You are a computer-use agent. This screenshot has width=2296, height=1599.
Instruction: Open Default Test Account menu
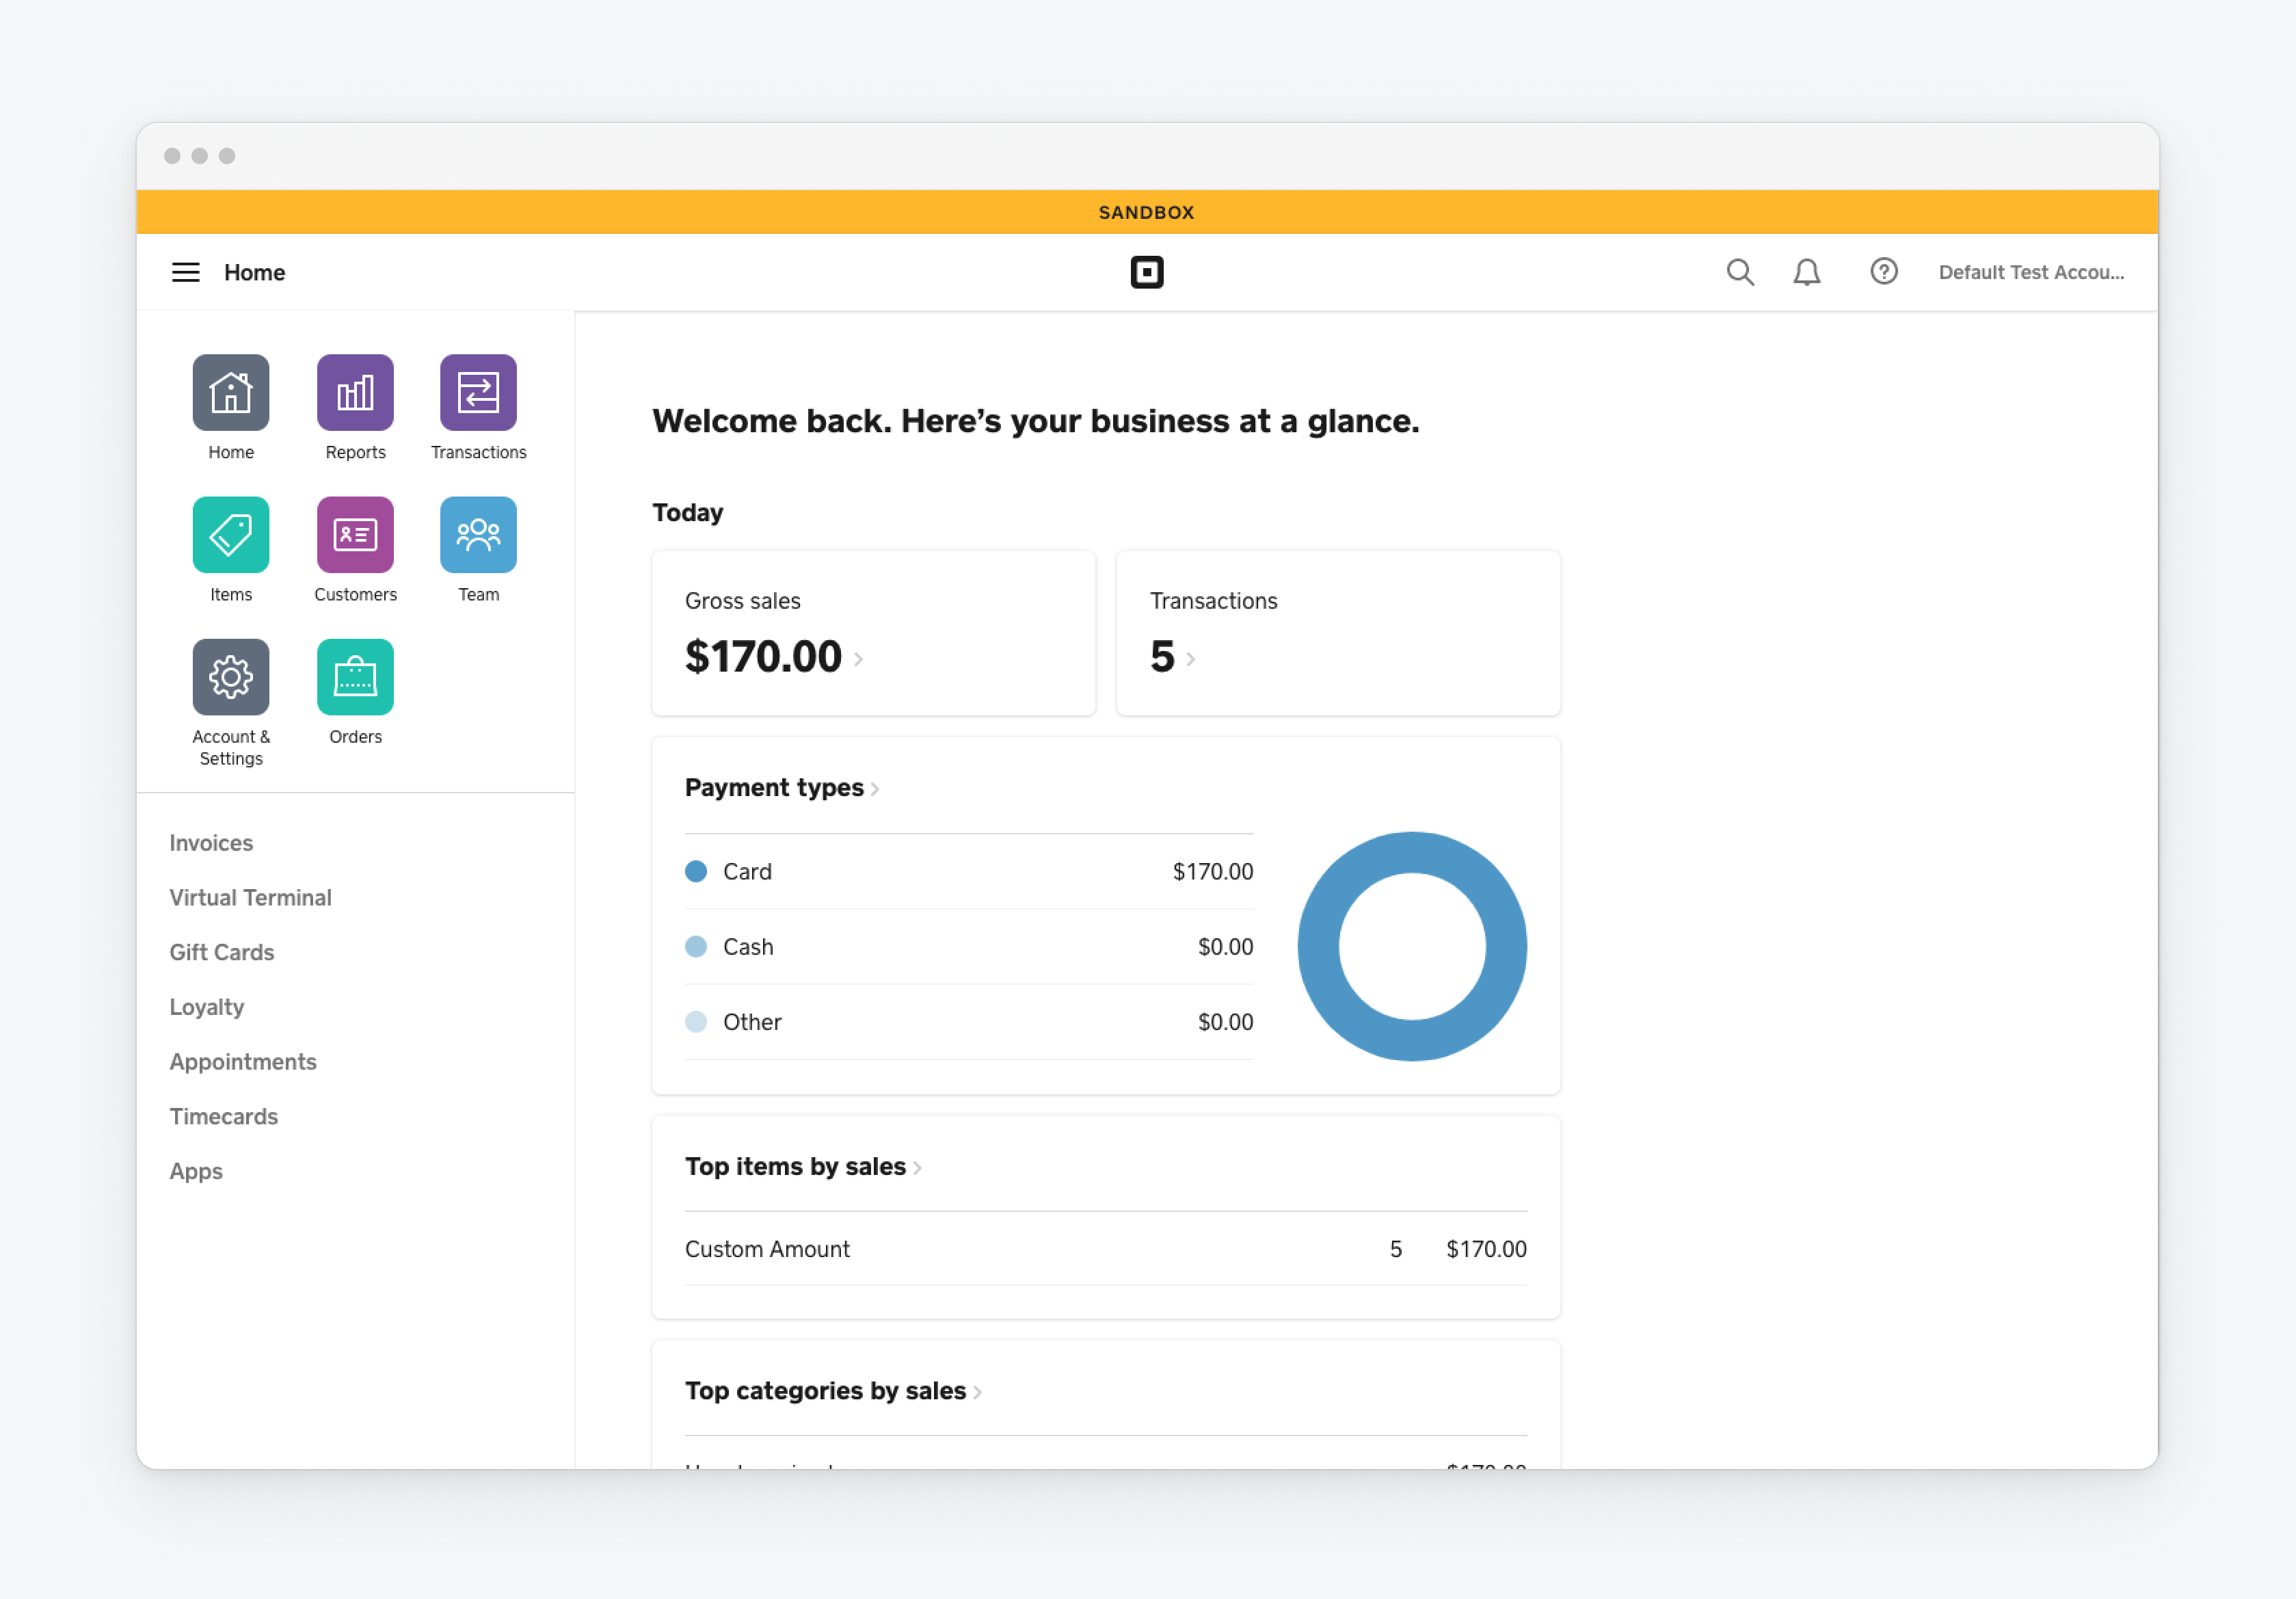2030,272
